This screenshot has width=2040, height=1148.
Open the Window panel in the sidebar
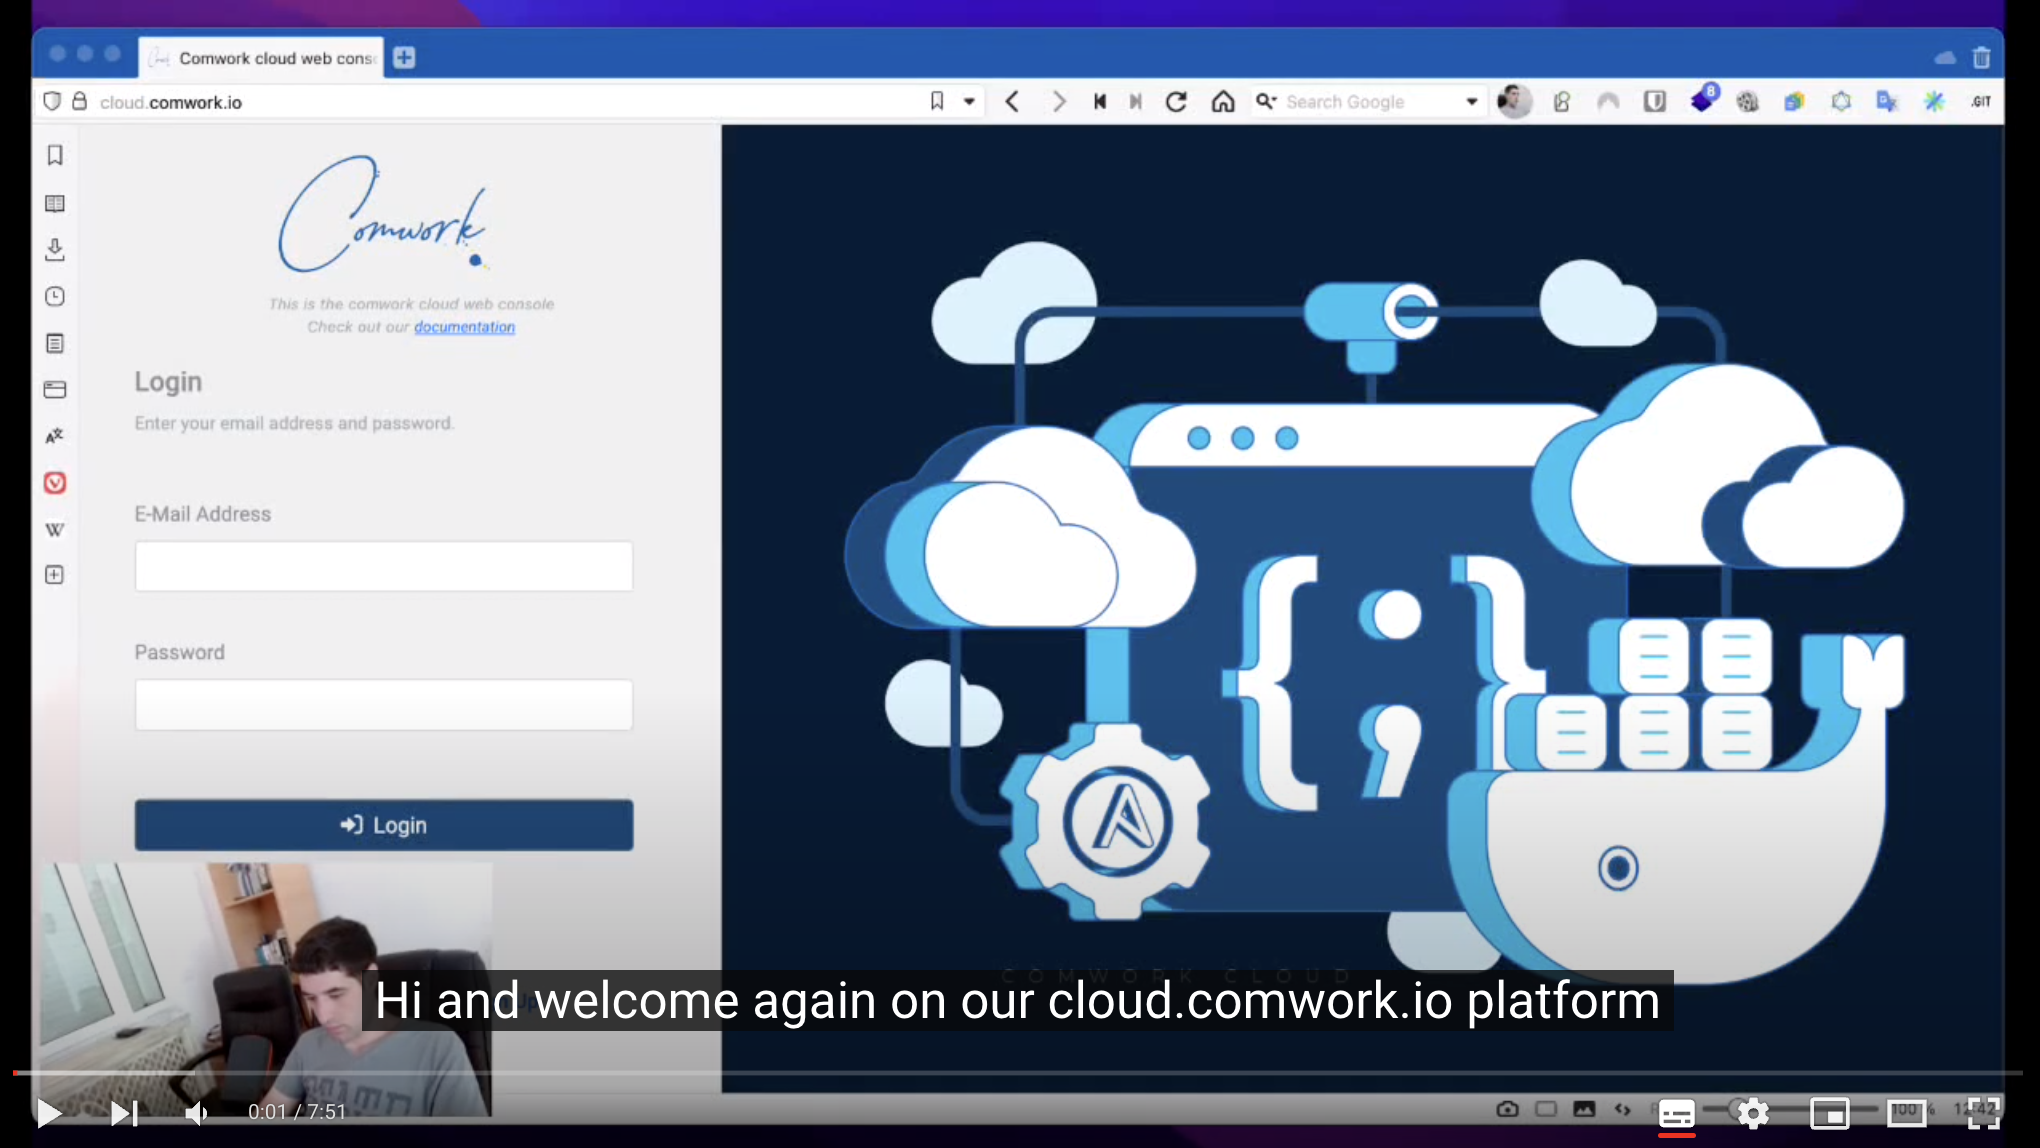pos(55,389)
